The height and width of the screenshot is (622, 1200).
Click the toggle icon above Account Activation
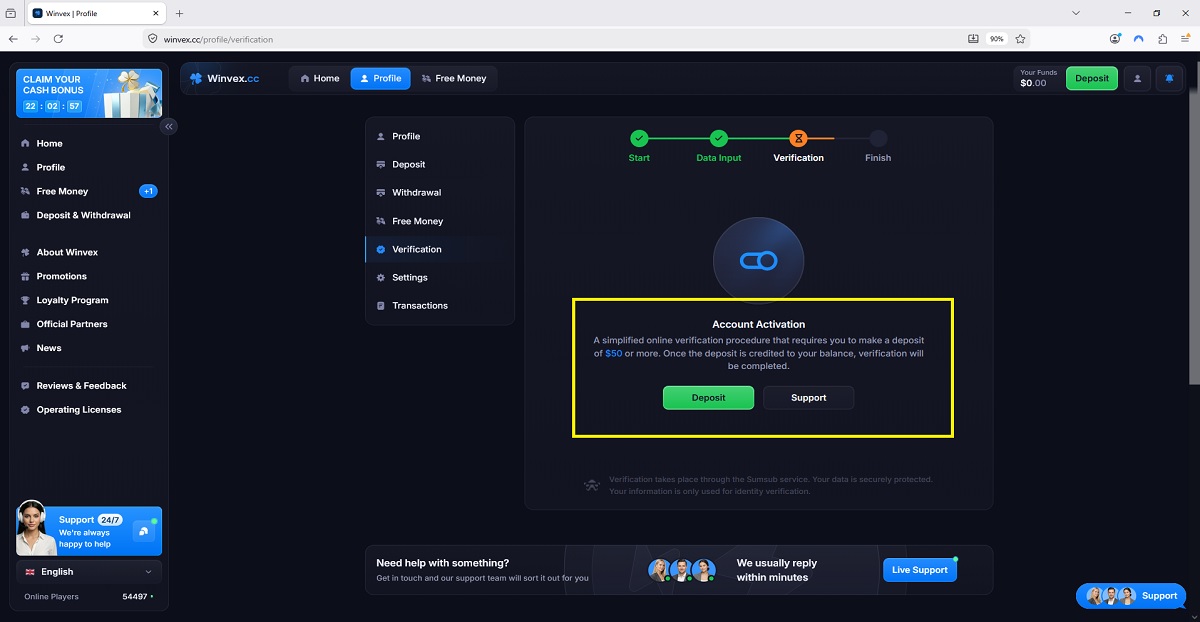758,261
